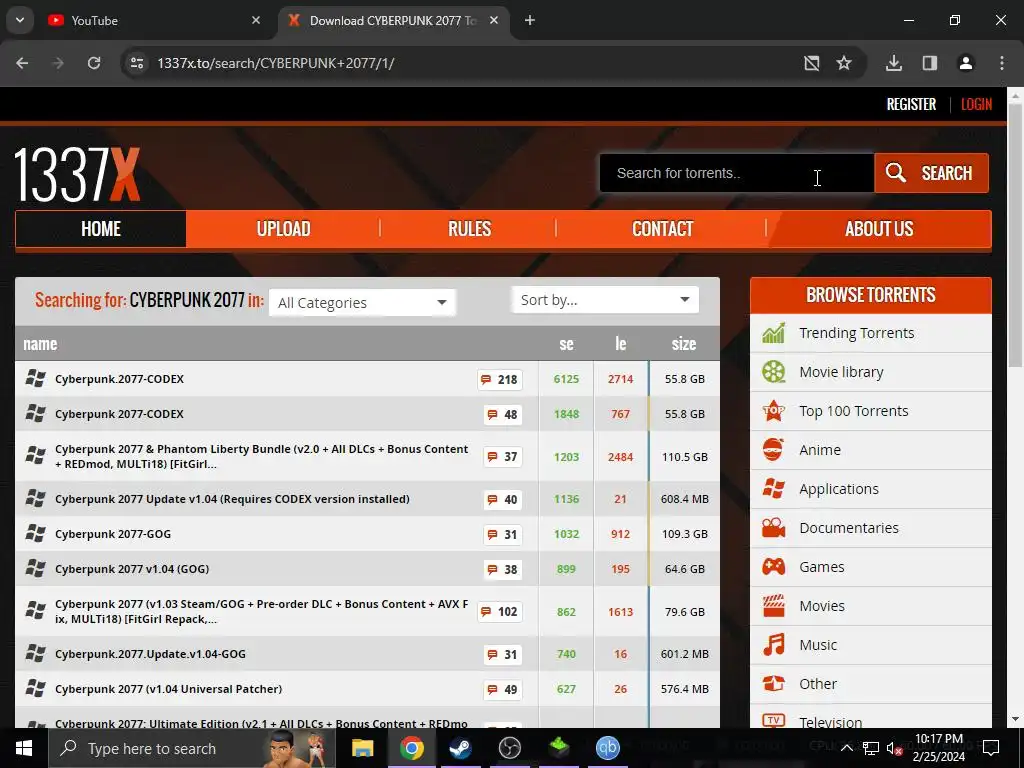Click the Music note icon
Viewport: 1024px width, 768px height.
(x=774, y=645)
